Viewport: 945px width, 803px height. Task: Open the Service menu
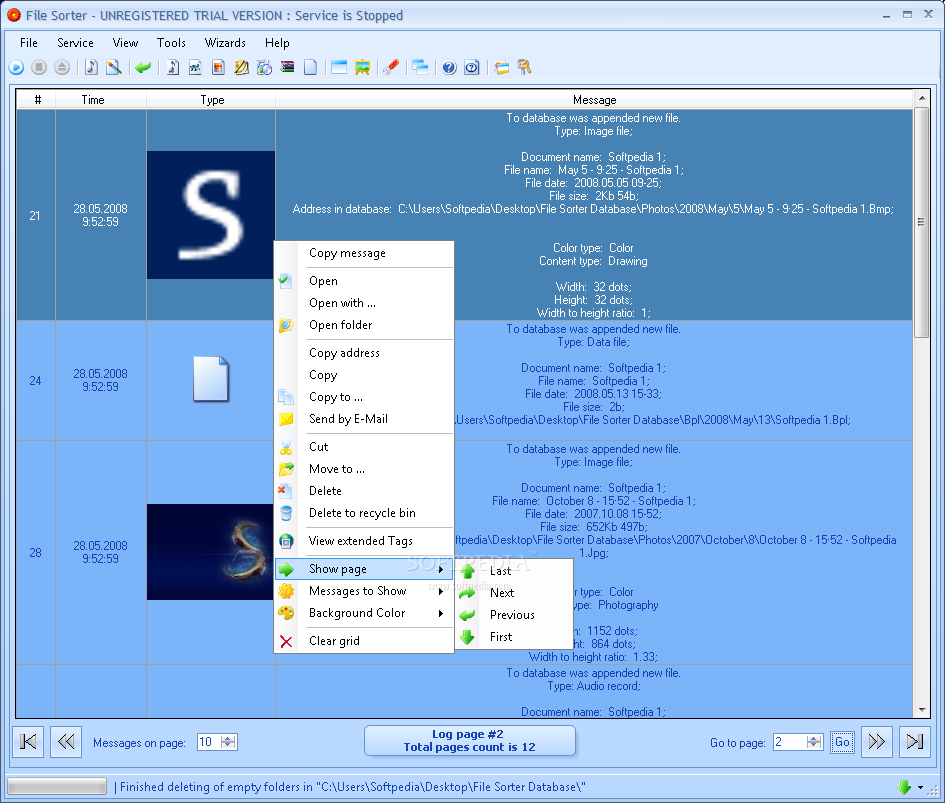(x=75, y=43)
